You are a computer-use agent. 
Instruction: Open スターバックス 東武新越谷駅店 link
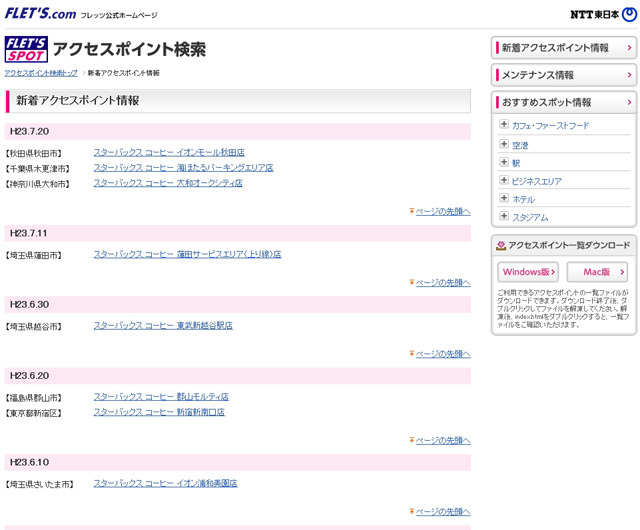(x=163, y=326)
